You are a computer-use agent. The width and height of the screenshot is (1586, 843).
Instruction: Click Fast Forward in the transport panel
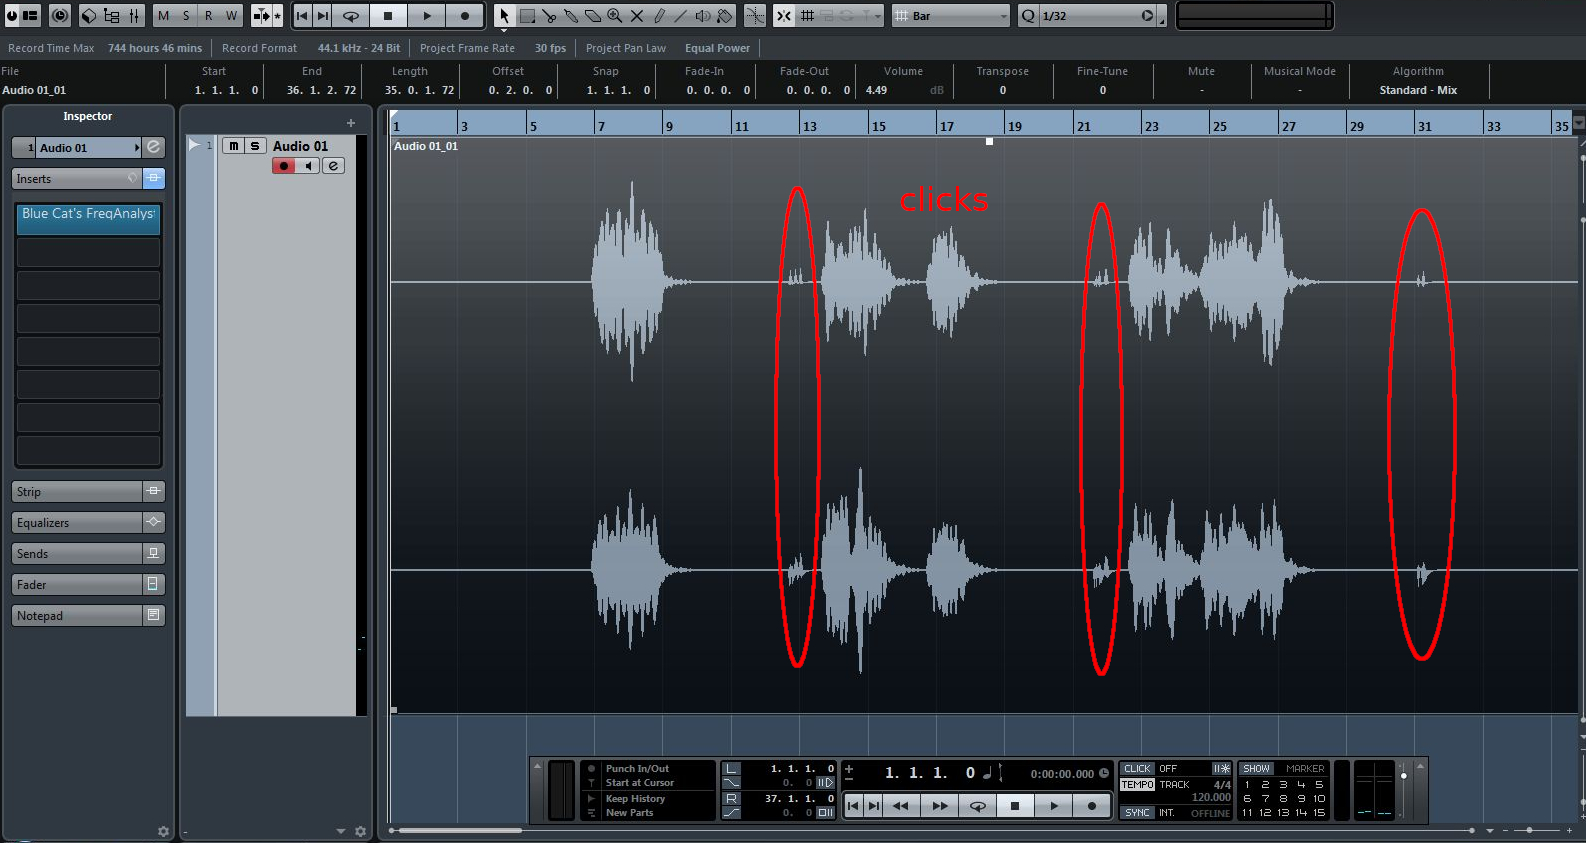[939, 806]
